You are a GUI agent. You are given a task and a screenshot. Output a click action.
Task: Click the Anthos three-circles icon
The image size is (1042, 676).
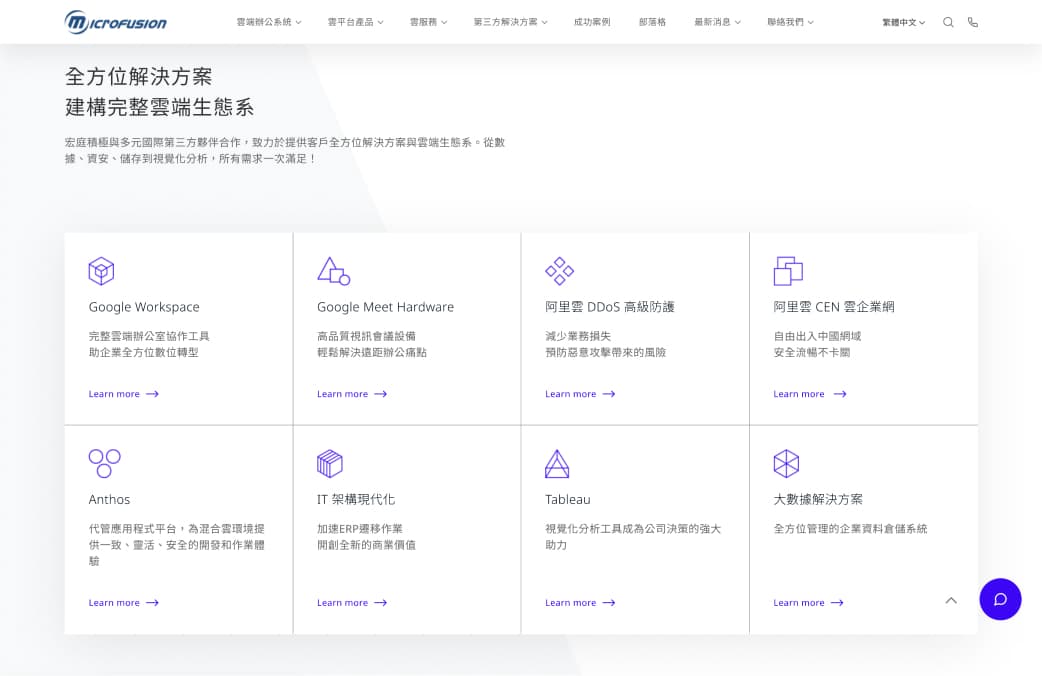coord(104,463)
